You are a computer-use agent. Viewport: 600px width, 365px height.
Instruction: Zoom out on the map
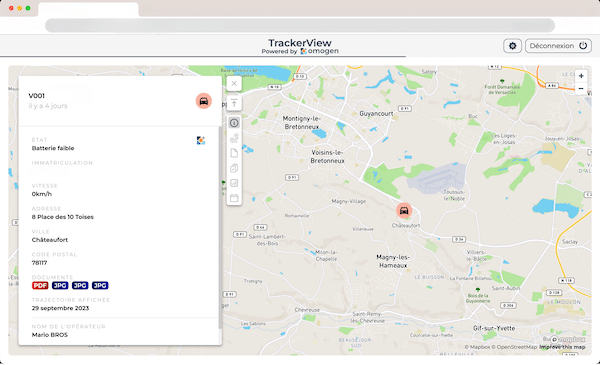(581, 88)
